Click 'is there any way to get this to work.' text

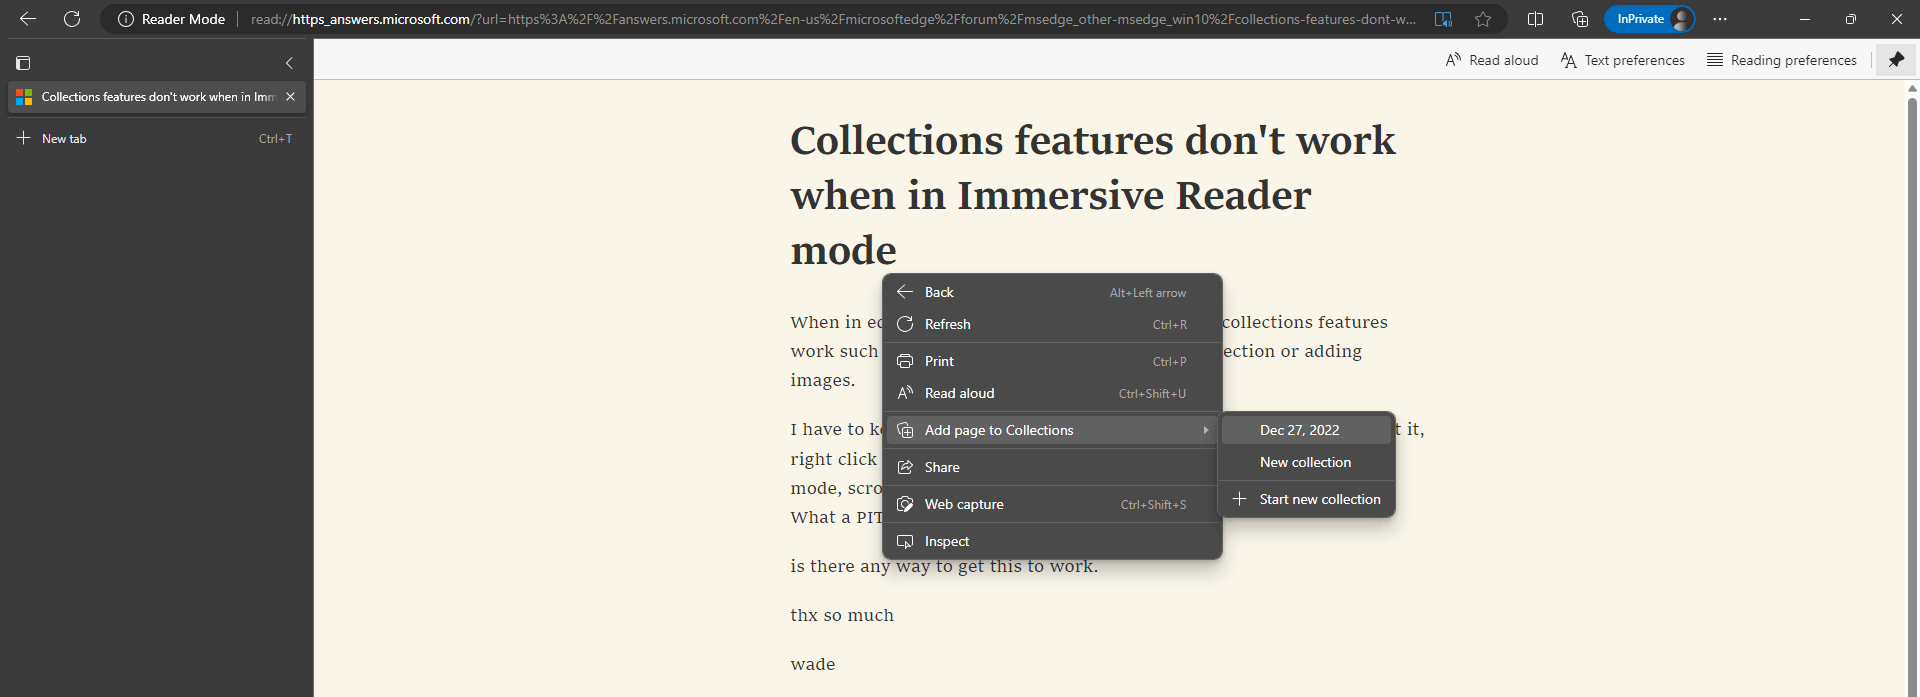click(944, 566)
